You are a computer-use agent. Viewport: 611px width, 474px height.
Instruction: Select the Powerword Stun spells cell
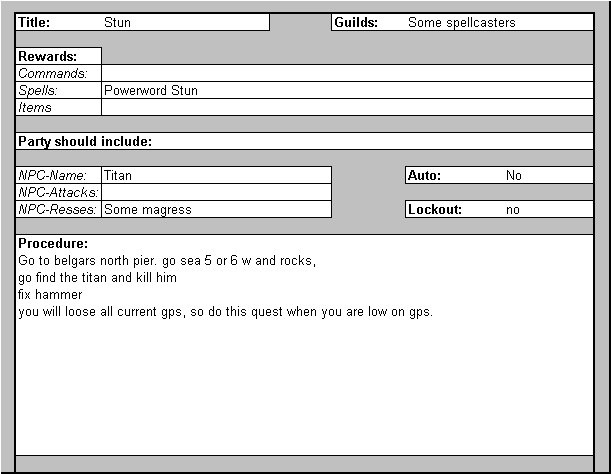tap(347, 90)
